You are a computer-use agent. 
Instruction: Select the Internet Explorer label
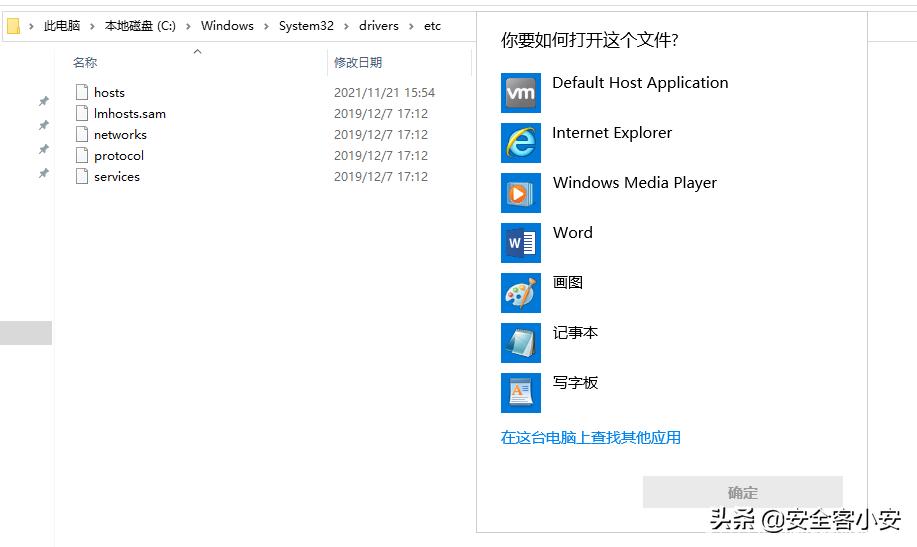point(612,133)
